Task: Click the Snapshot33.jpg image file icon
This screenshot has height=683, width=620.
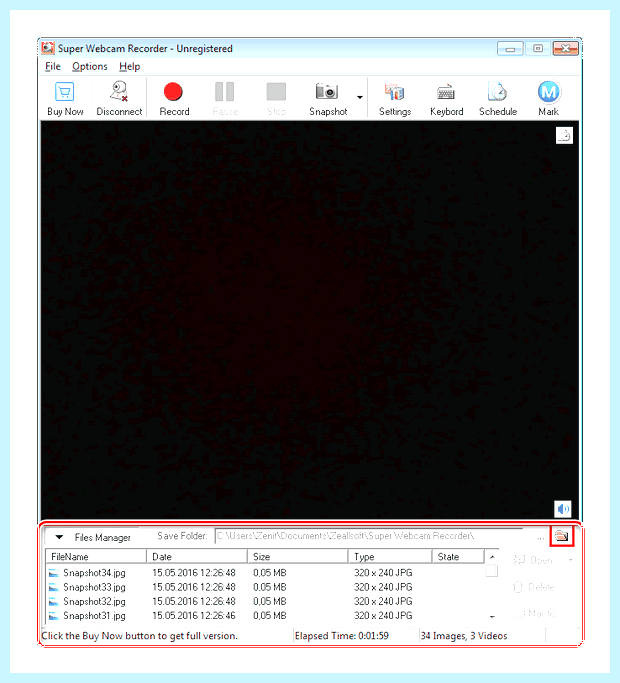Action: pos(53,588)
